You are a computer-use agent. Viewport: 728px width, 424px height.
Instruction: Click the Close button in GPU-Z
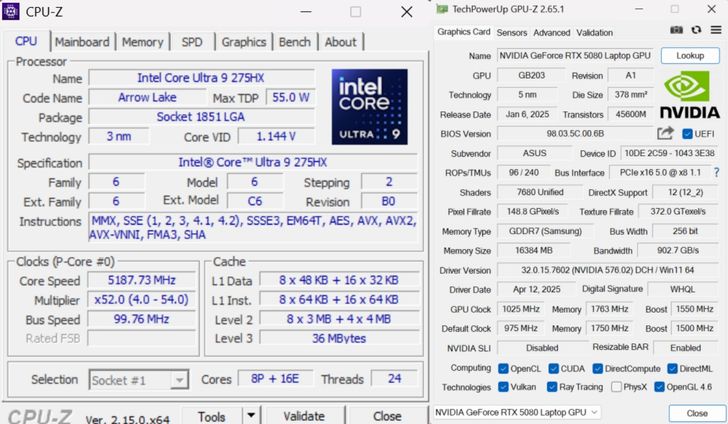point(697,413)
